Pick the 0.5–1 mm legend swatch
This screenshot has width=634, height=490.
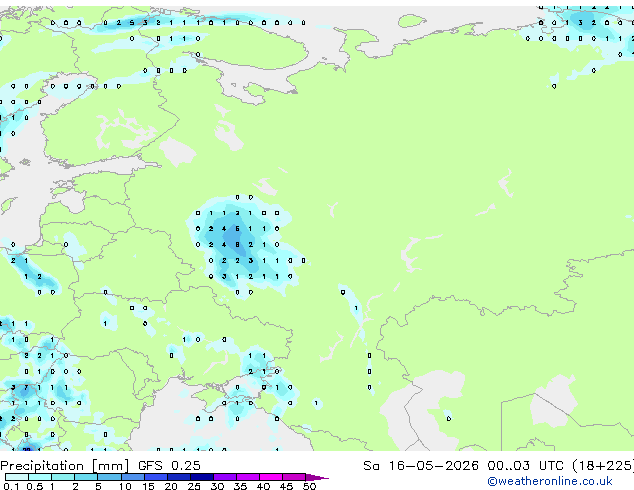point(40,477)
